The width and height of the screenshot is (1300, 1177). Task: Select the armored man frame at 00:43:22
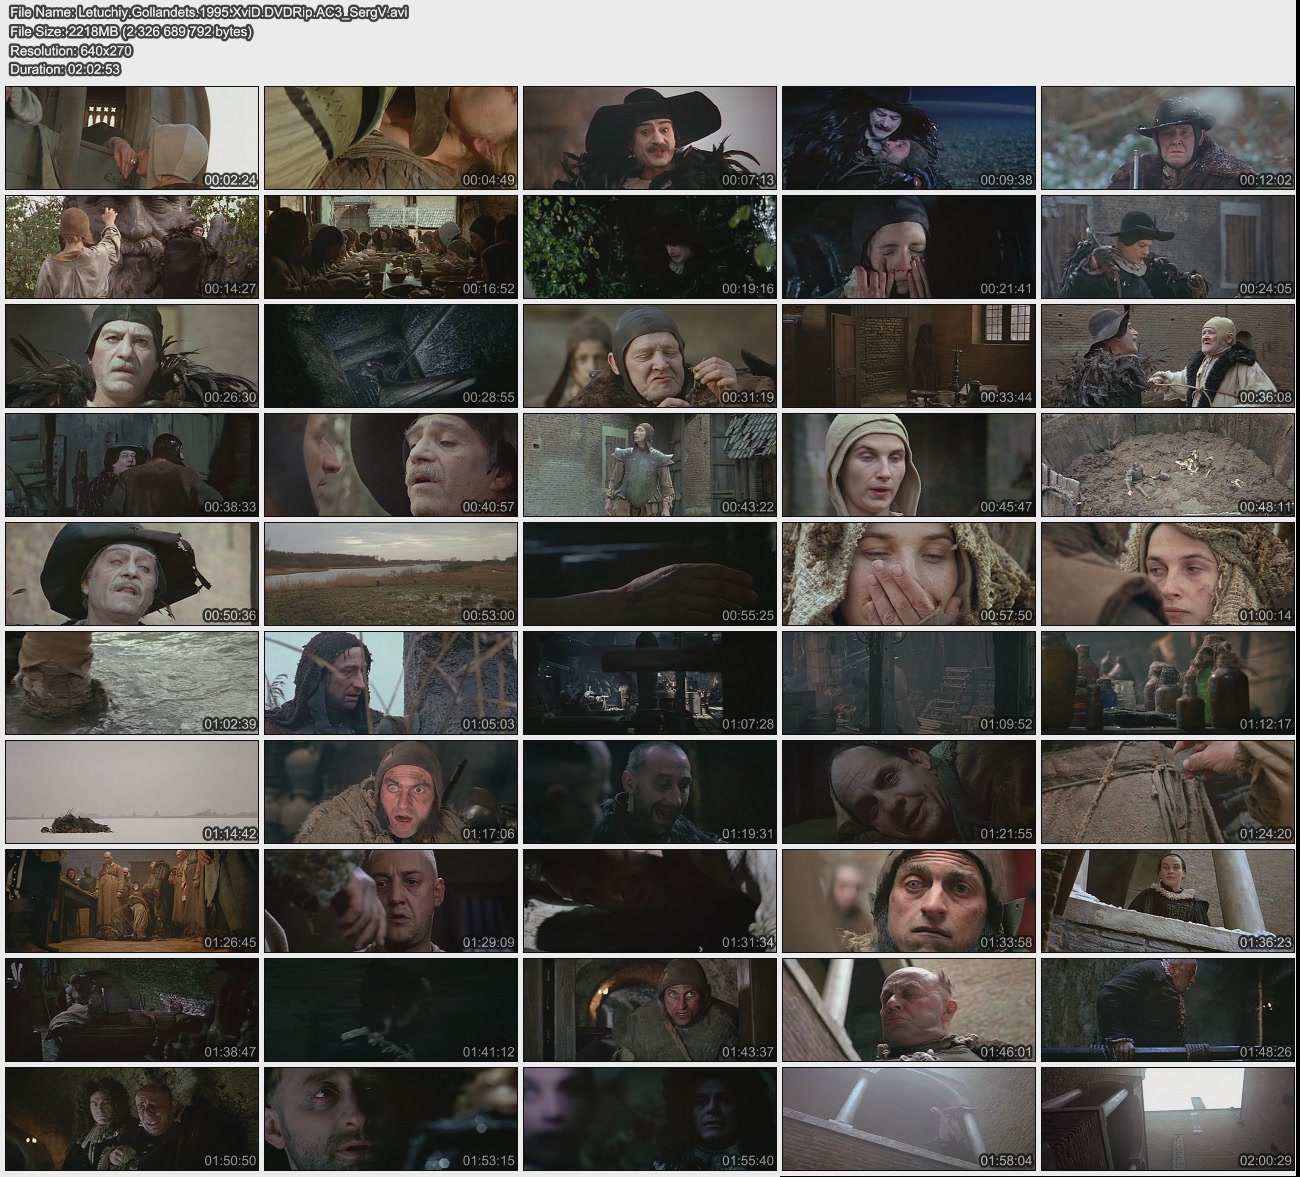(649, 465)
